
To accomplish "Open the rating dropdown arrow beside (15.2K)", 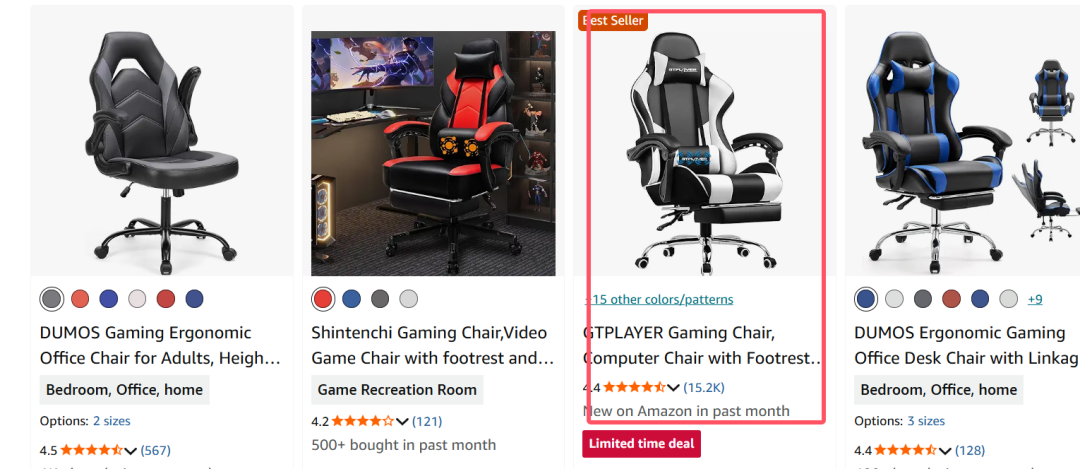I will pyautogui.click(x=673, y=387).
